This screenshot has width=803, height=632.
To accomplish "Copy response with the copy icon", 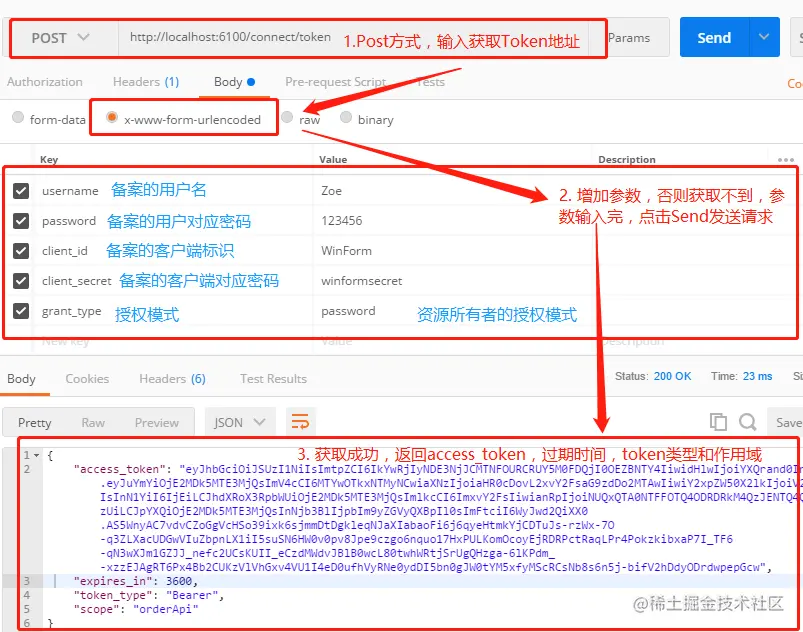I will (x=718, y=422).
